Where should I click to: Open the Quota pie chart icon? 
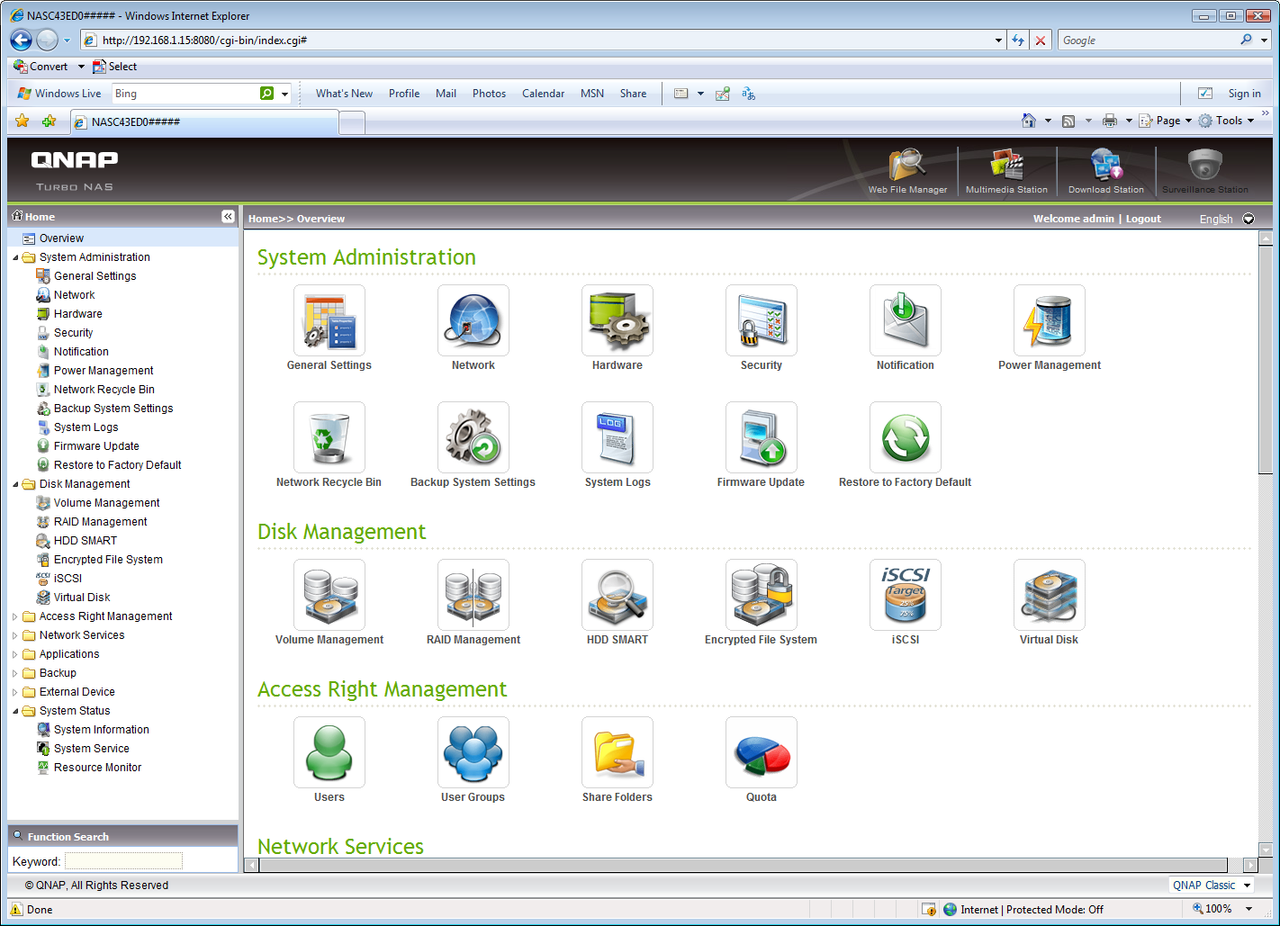click(x=761, y=752)
